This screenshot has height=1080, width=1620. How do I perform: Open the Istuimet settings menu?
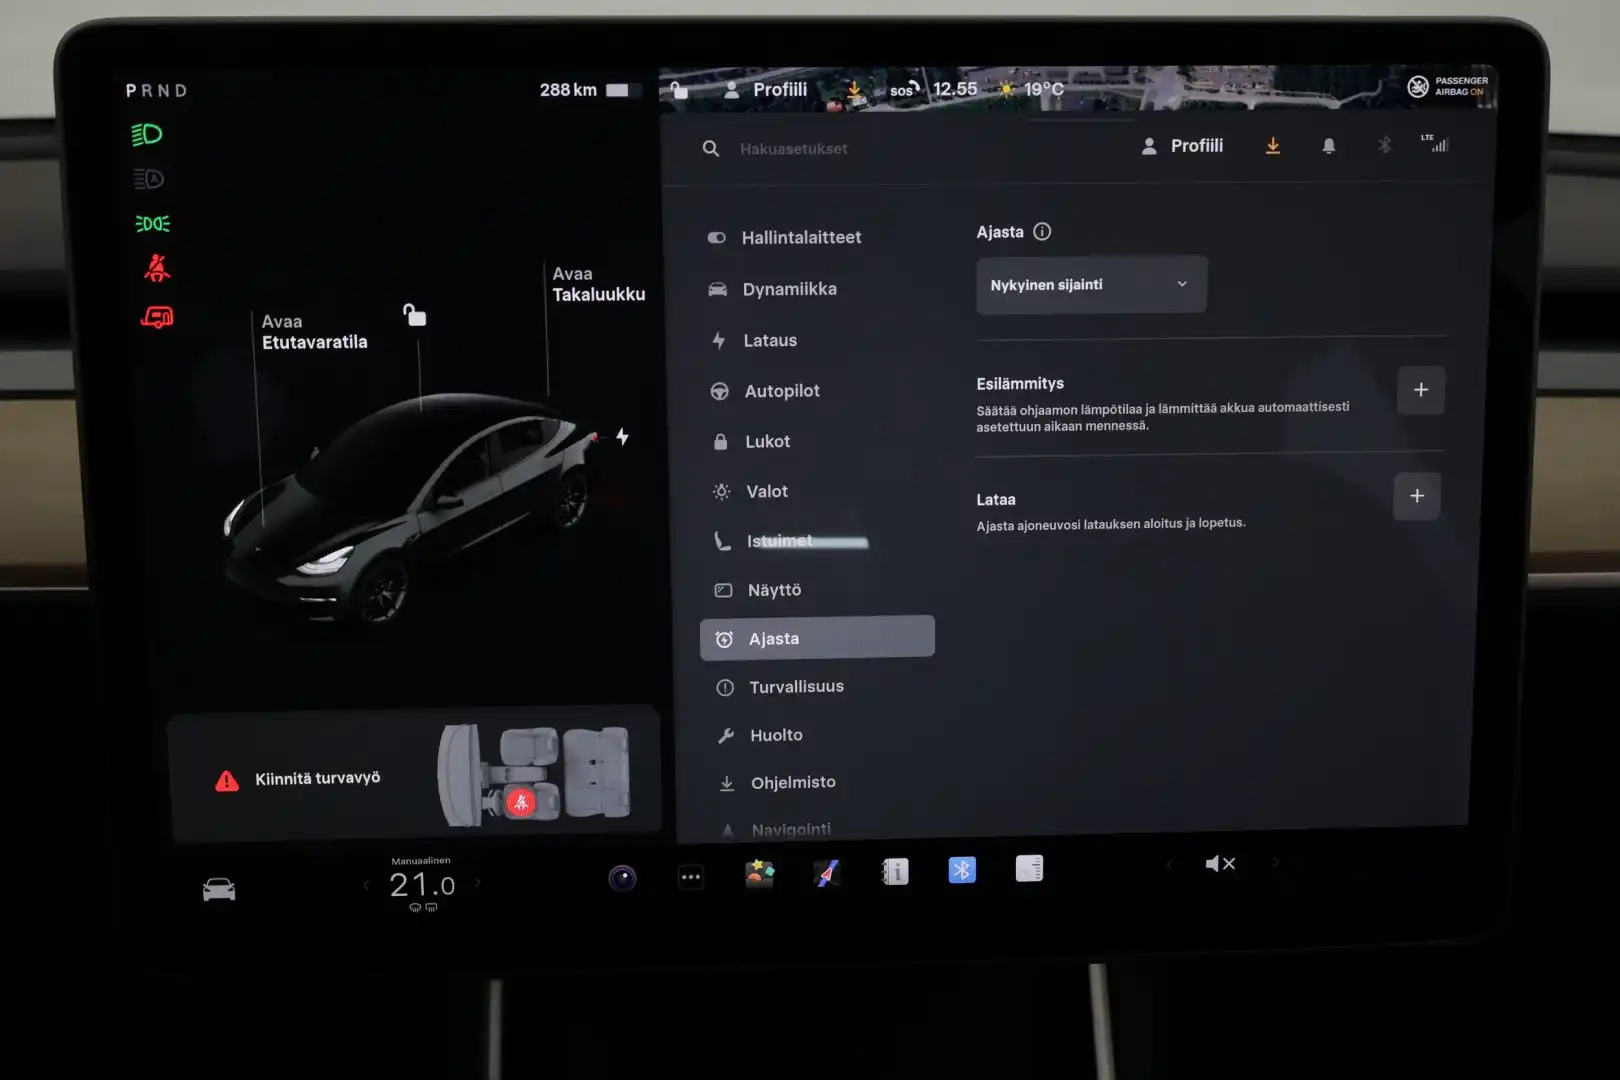pyautogui.click(x=765, y=541)
